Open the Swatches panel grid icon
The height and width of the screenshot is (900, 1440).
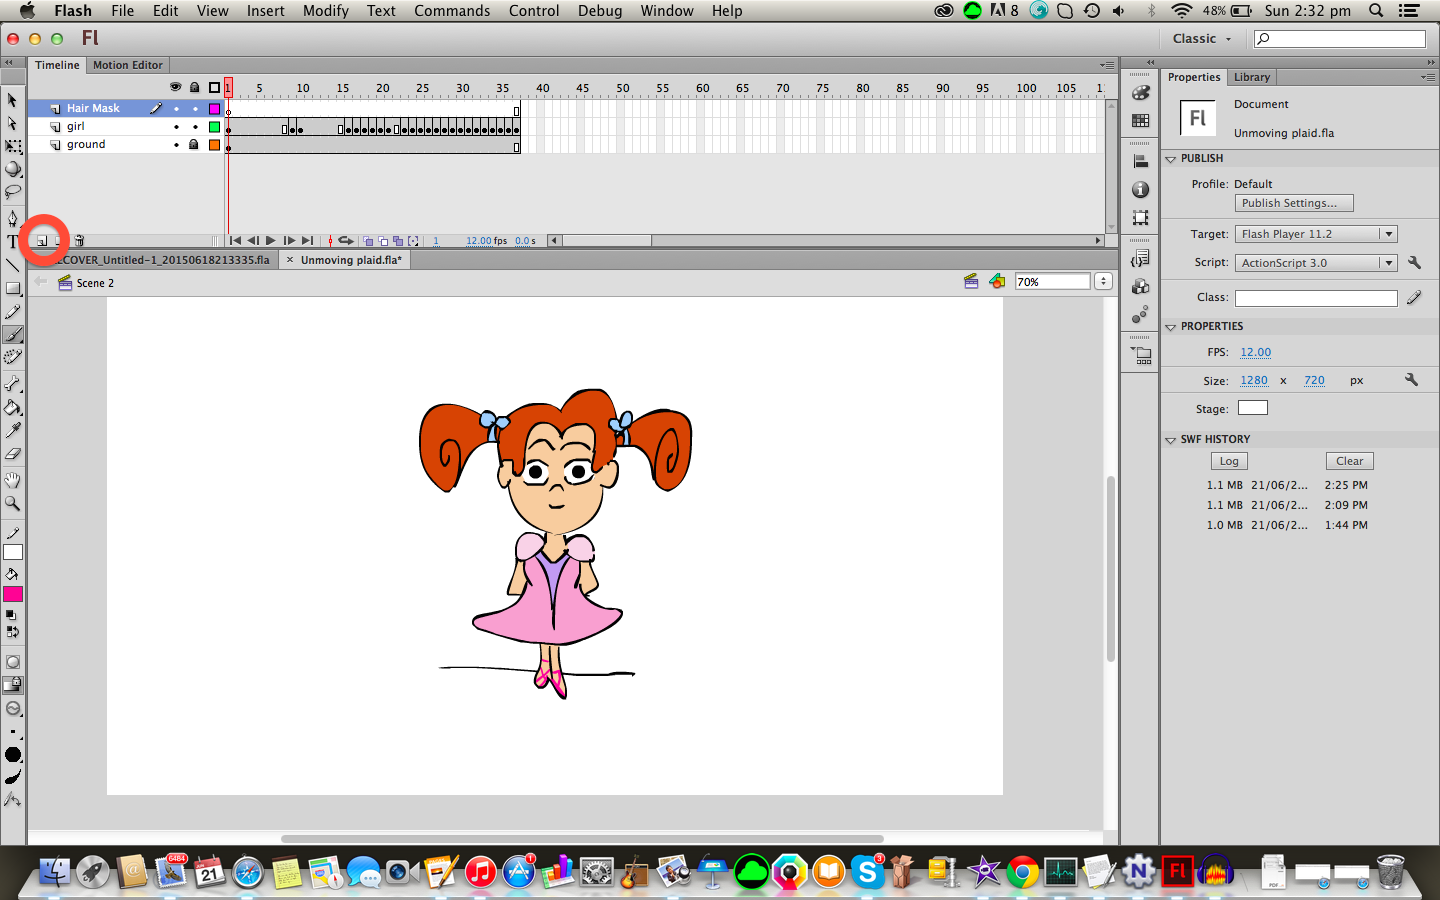[1140, 120]
